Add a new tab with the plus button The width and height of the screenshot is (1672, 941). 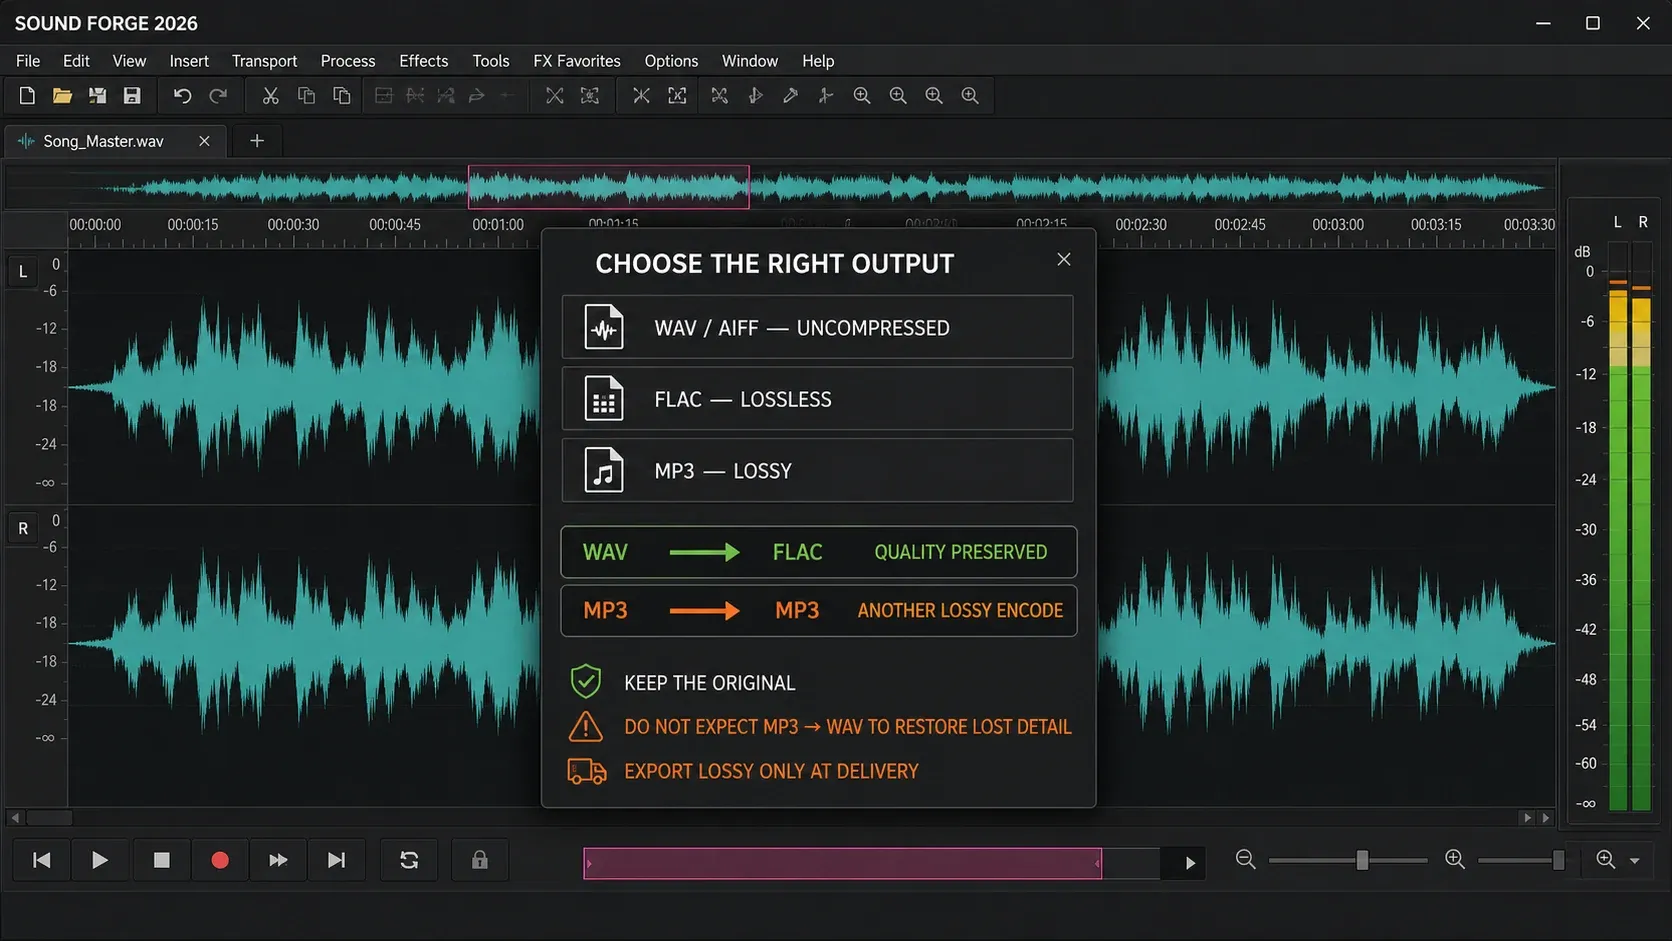coord(257,141)
